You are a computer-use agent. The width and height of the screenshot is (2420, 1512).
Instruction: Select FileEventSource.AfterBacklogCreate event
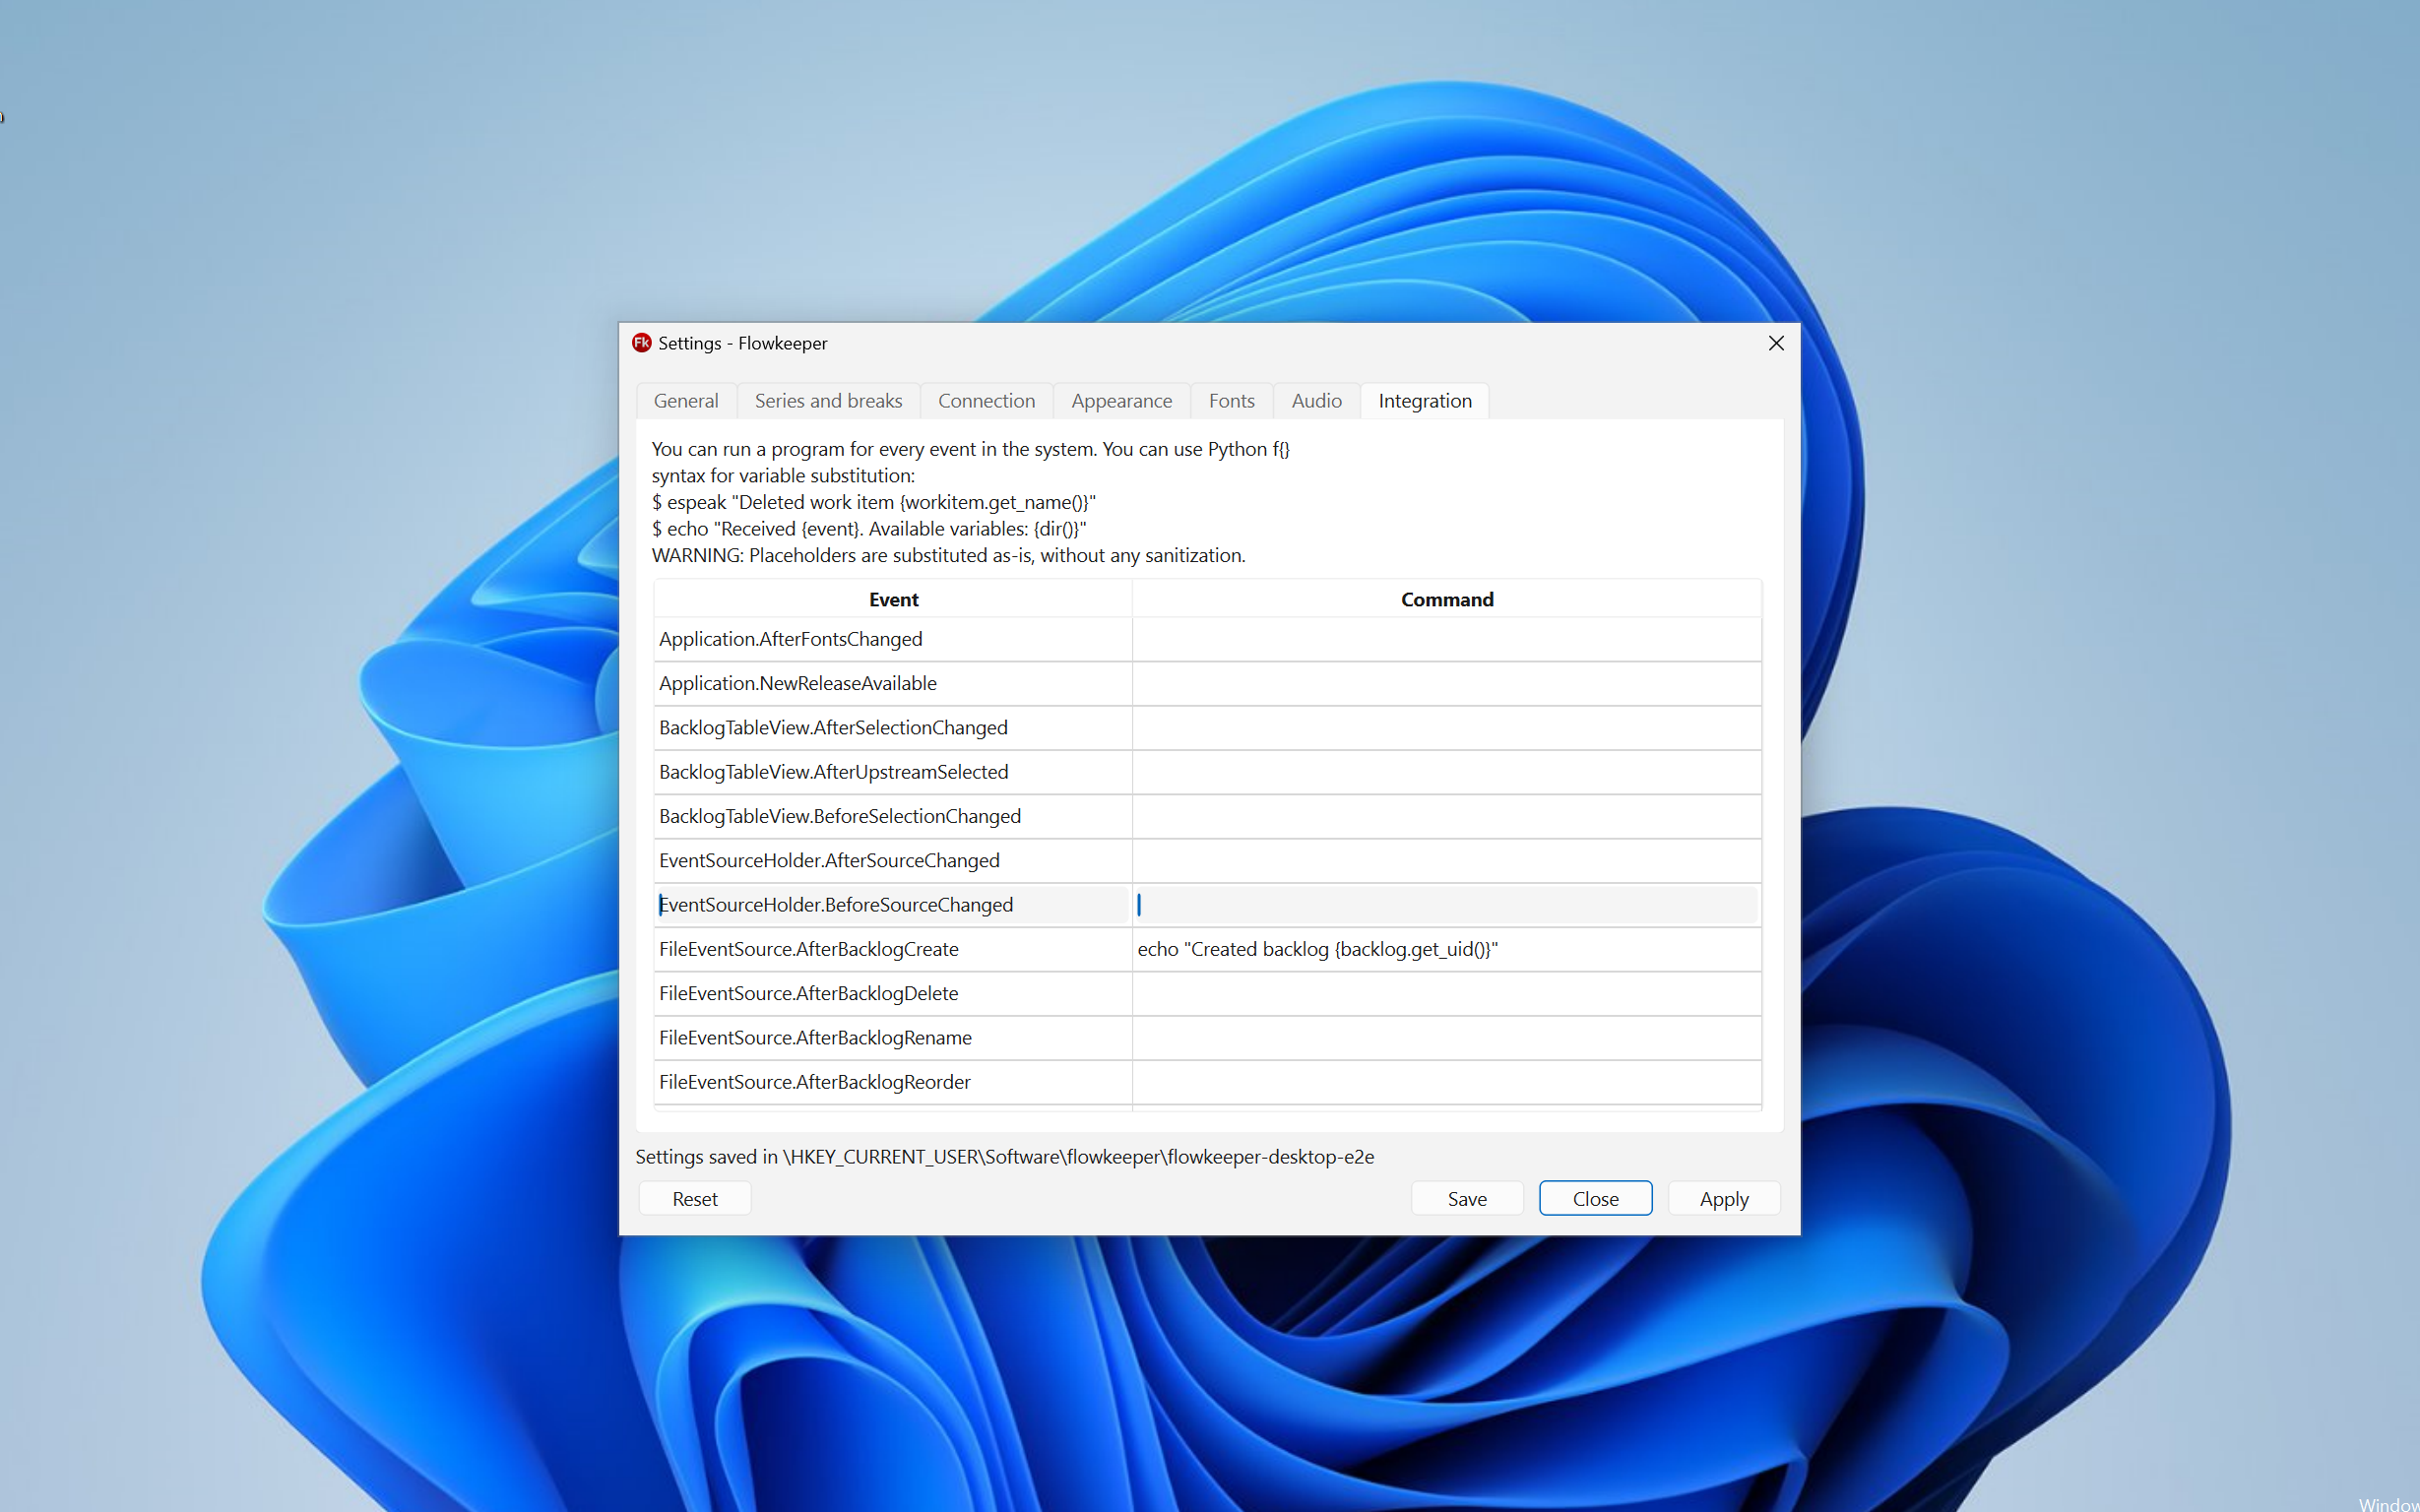pyautogui.click(x=893, y=950)
